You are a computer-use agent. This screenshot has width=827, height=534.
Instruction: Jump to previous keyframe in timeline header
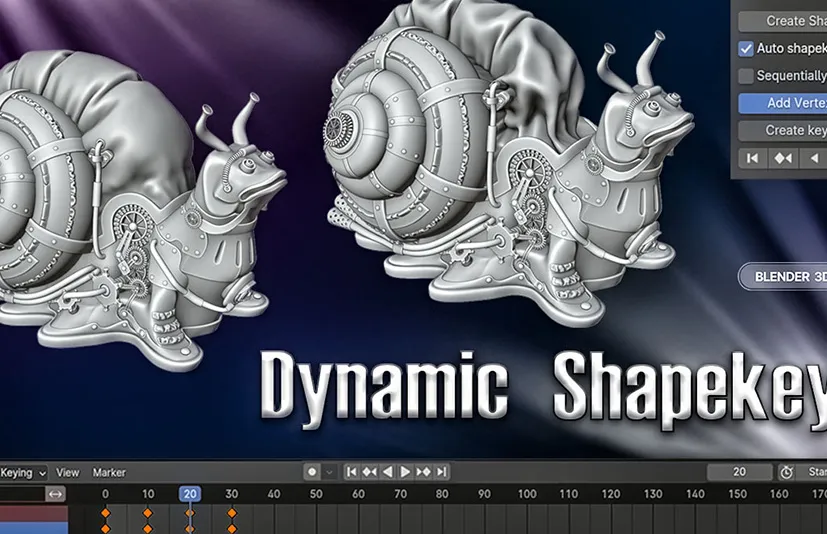coord(369,472)
